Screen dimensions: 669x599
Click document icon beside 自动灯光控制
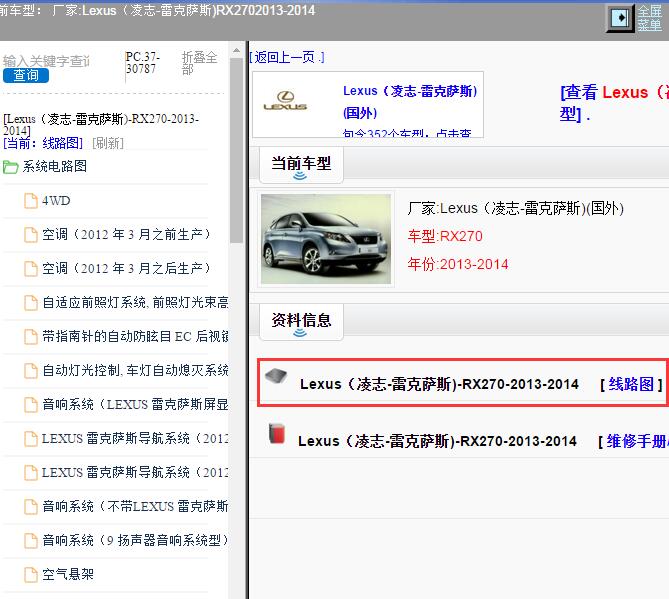click(x=31, y=371)
